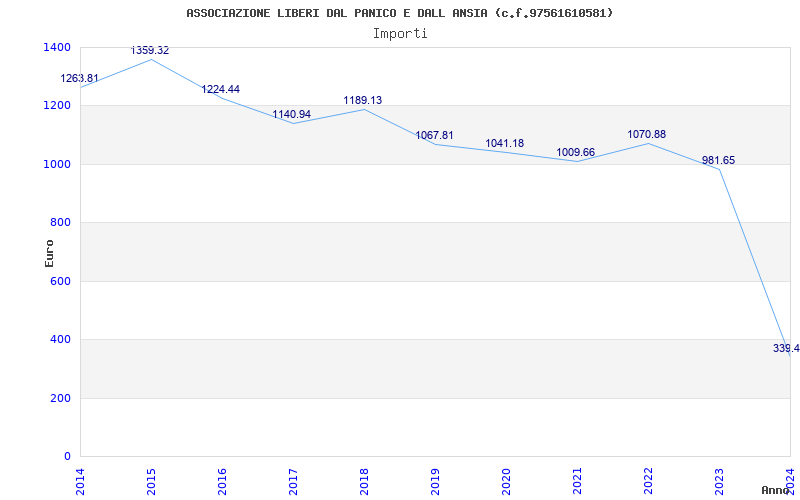
Task: Select the x-axis year 2016
Action: pos(222,481)
